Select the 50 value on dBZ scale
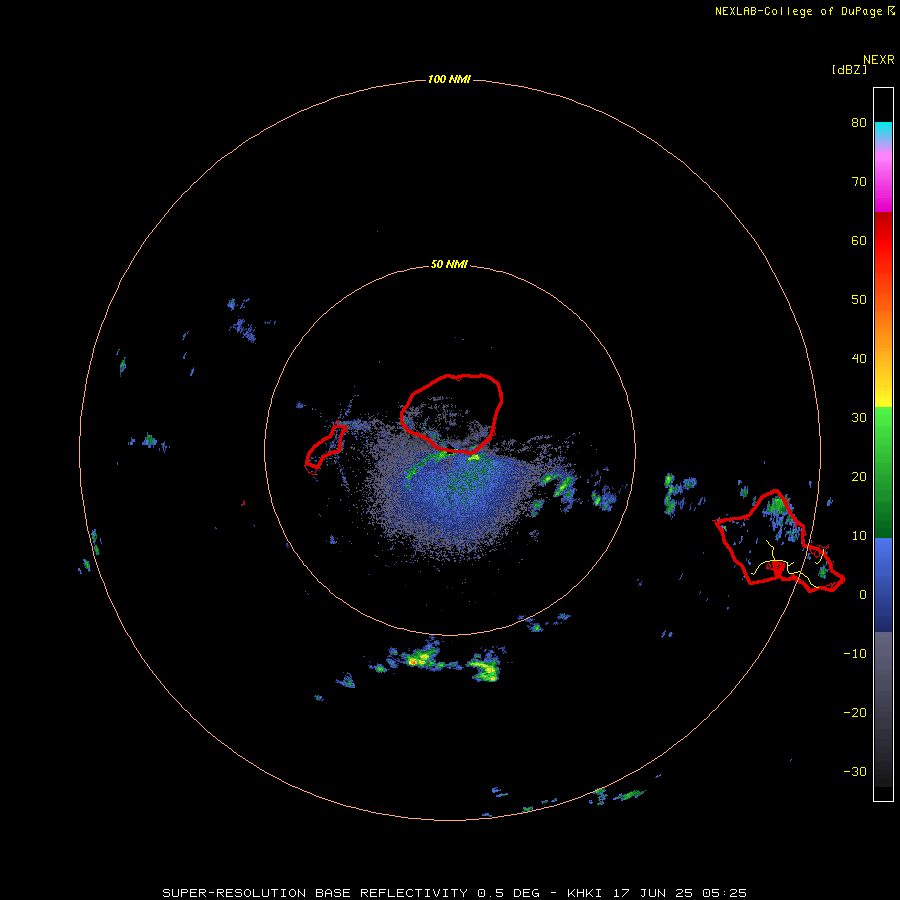The image size is (900, 900). (859, 300)
